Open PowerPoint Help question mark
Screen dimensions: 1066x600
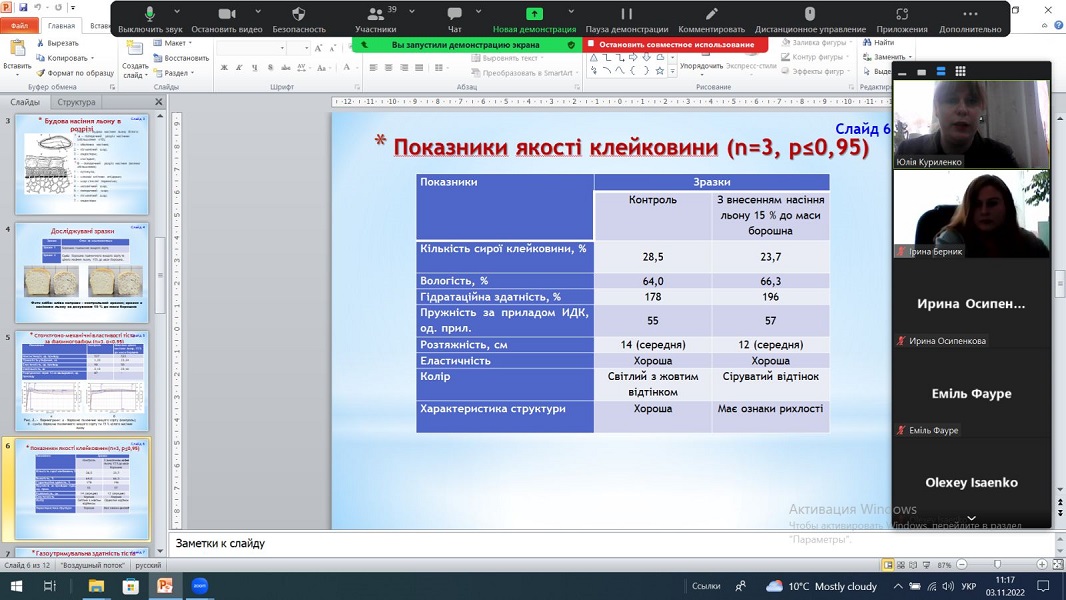(x=1059, y=25)
